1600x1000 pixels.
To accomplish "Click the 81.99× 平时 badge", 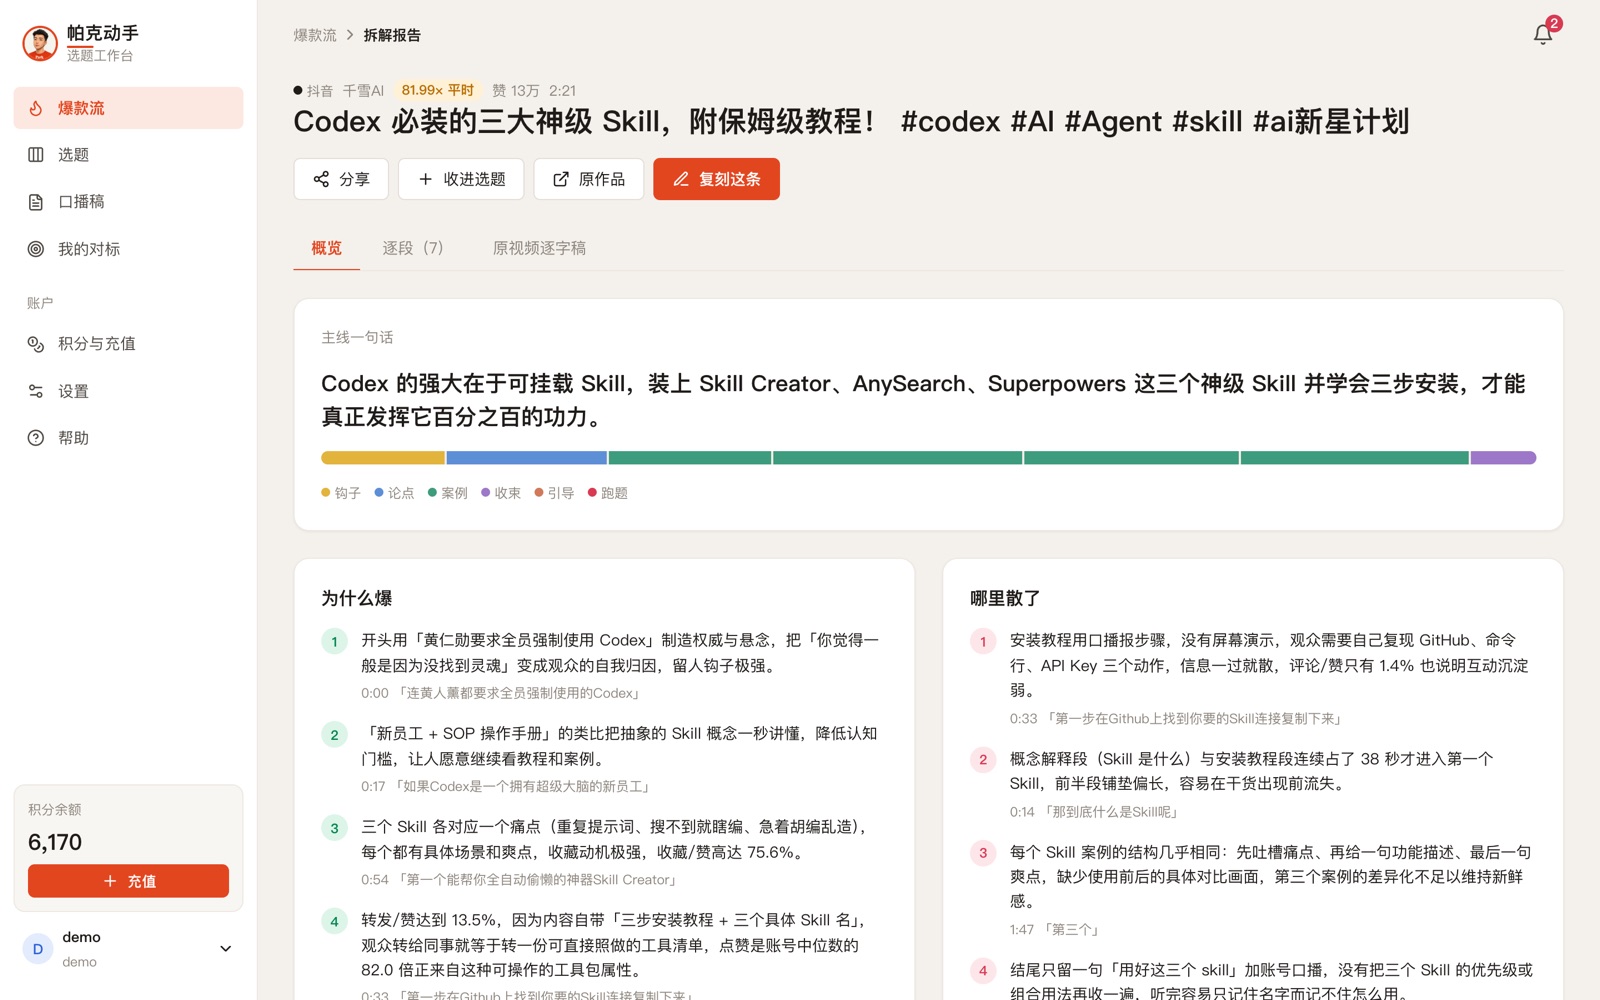I will click(x=438, y=90).
